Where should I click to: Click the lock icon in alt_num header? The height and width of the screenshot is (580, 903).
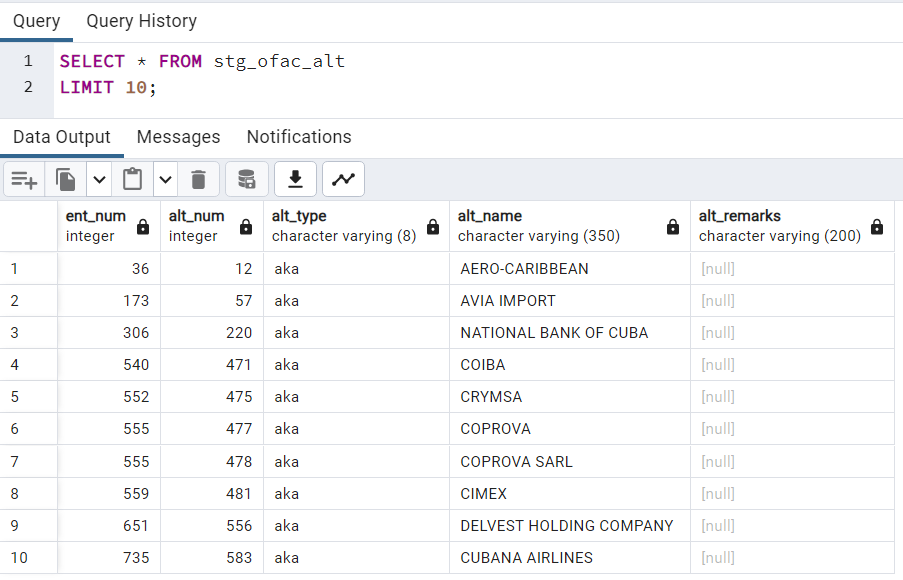click(246, 227)
